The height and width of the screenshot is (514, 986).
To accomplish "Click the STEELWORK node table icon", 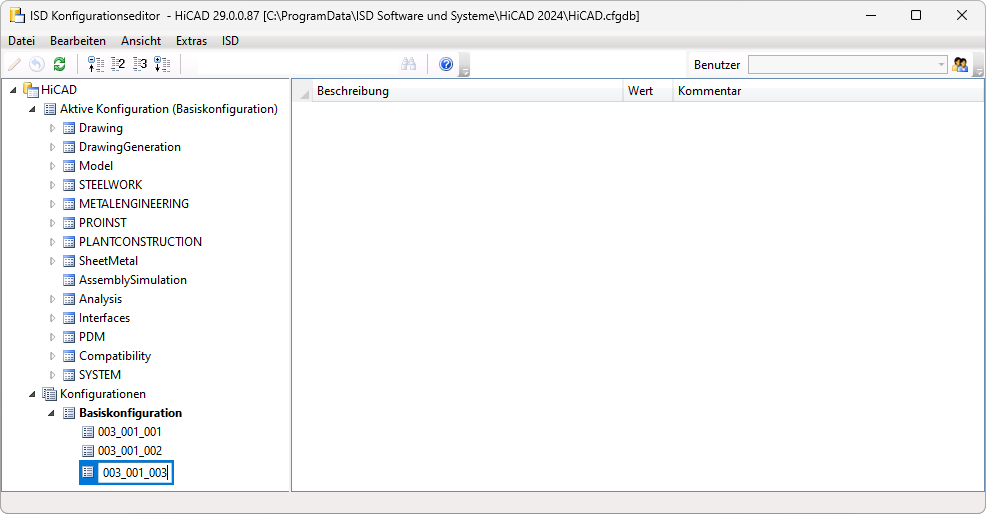I will pyautogui.click(x=69, y=185).
